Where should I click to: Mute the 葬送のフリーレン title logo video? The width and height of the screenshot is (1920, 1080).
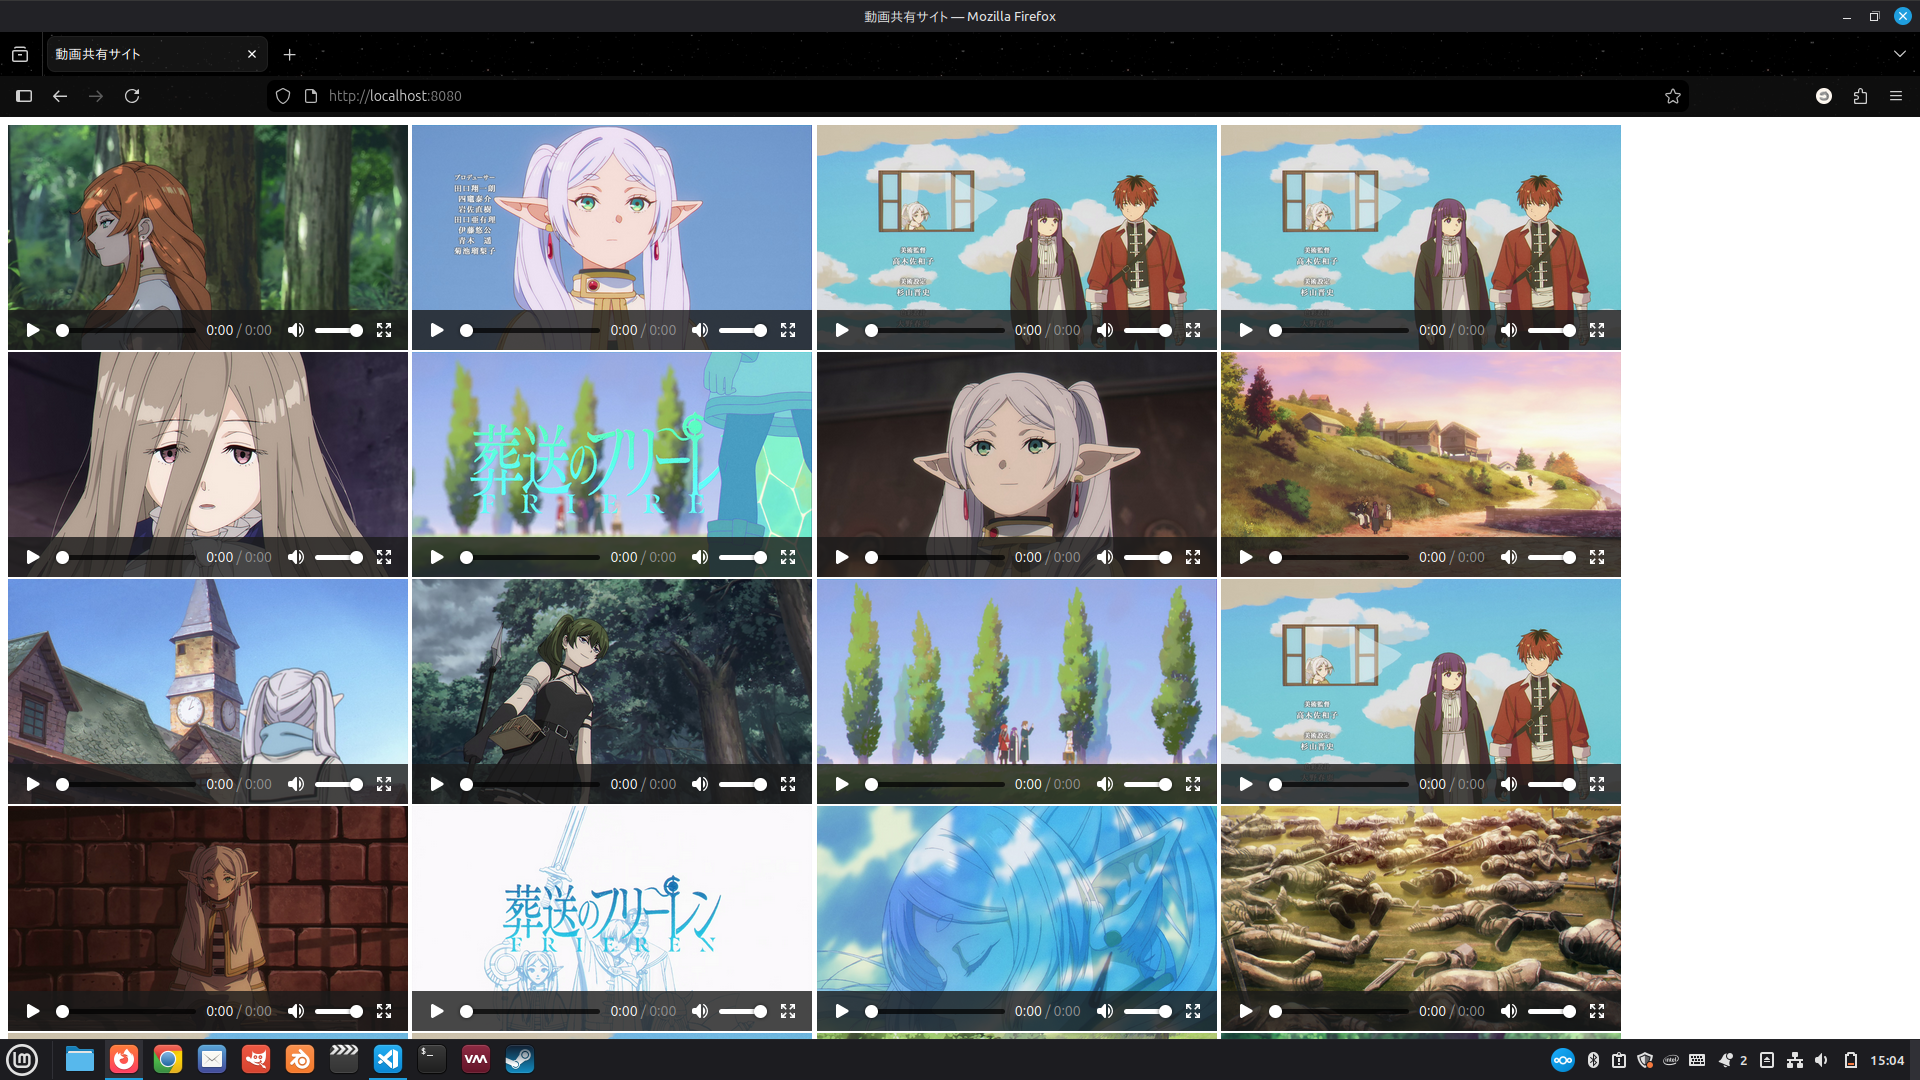point(700,557)
